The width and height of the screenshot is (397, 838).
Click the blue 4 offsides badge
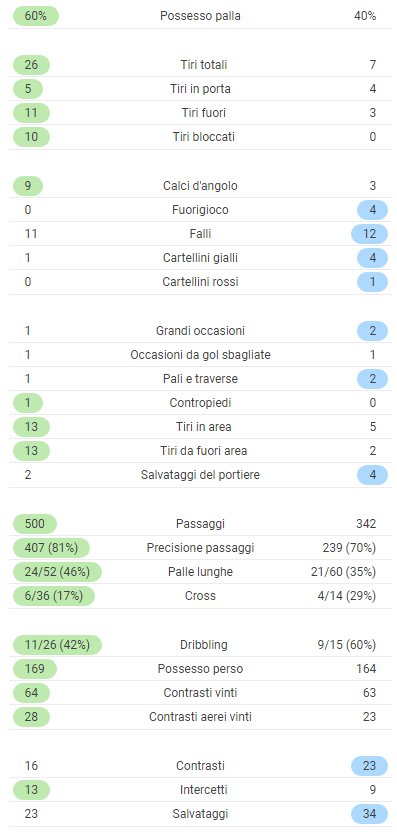pos(372,210)
